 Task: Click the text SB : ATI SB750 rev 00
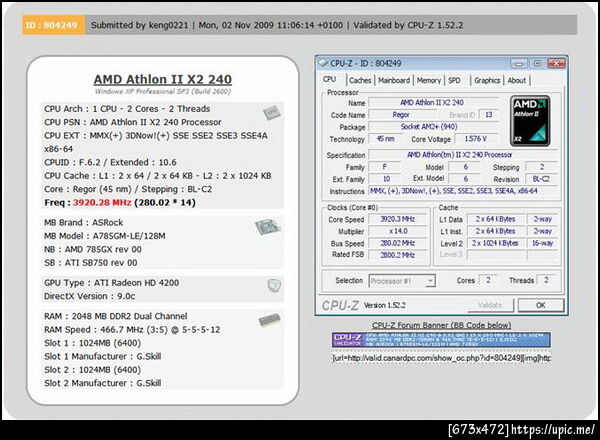coord(91,263)
